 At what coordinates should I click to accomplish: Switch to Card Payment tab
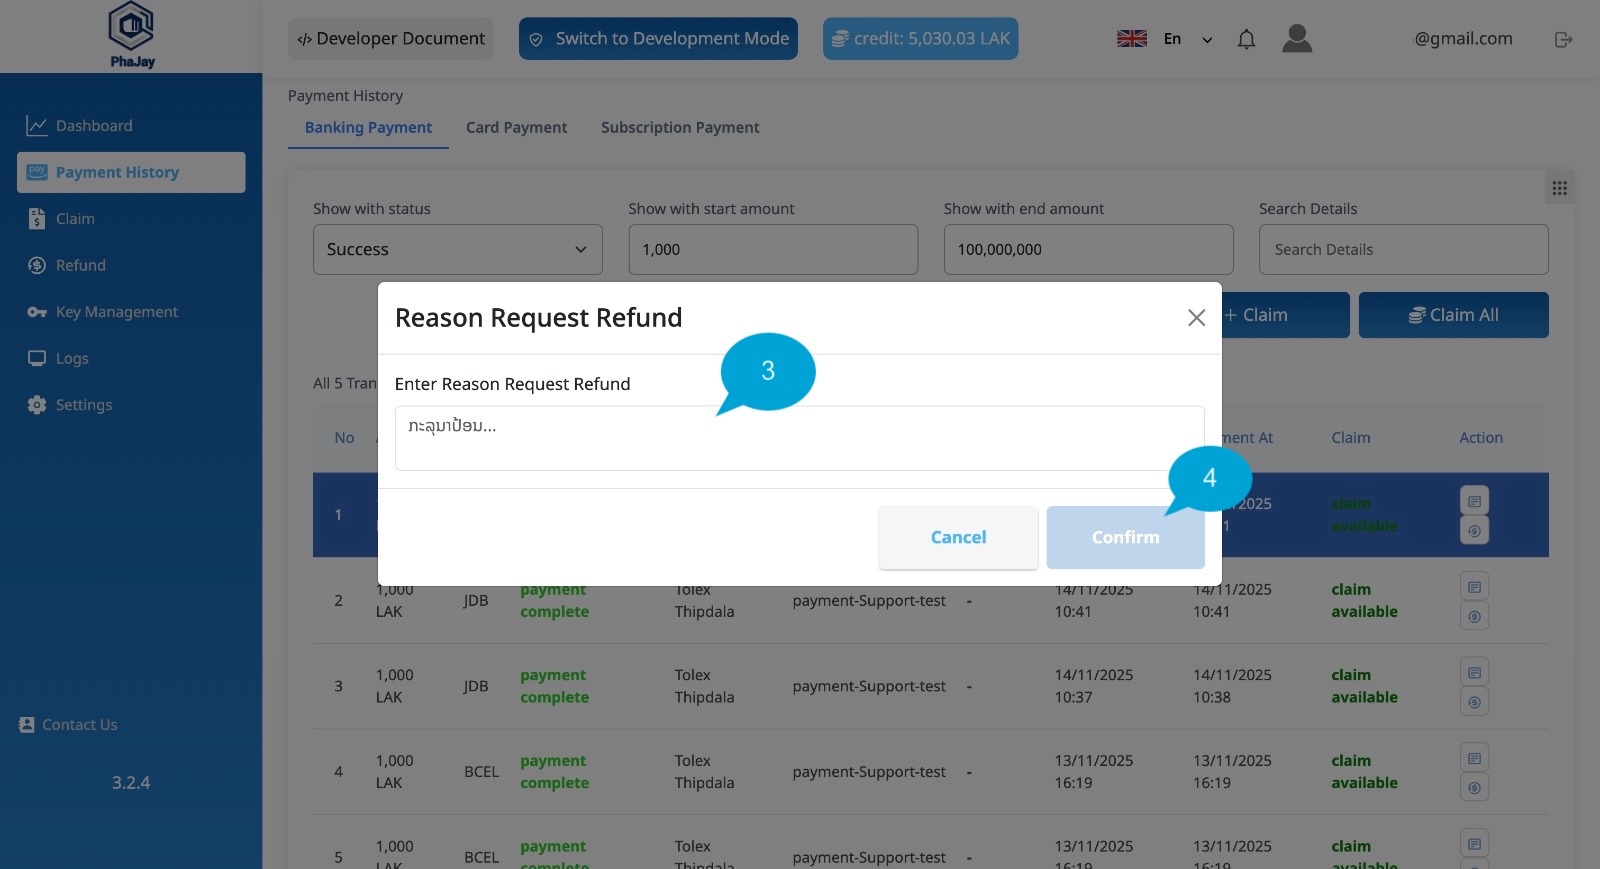point(516,128)
